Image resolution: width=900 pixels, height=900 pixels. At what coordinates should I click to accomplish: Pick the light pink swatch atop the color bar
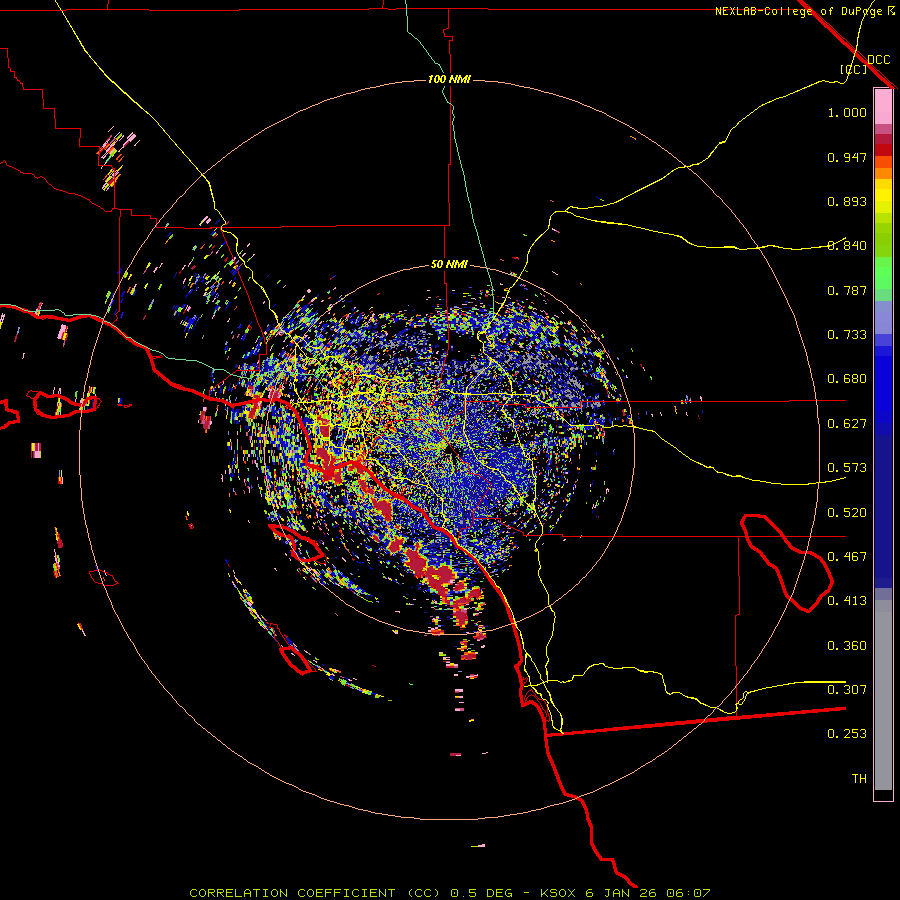pyautogui.click(x=883, y=106)
